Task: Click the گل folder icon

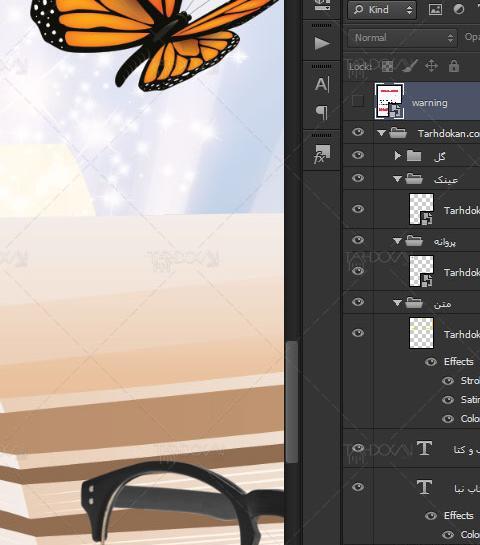Action: [x=414, y=156]
